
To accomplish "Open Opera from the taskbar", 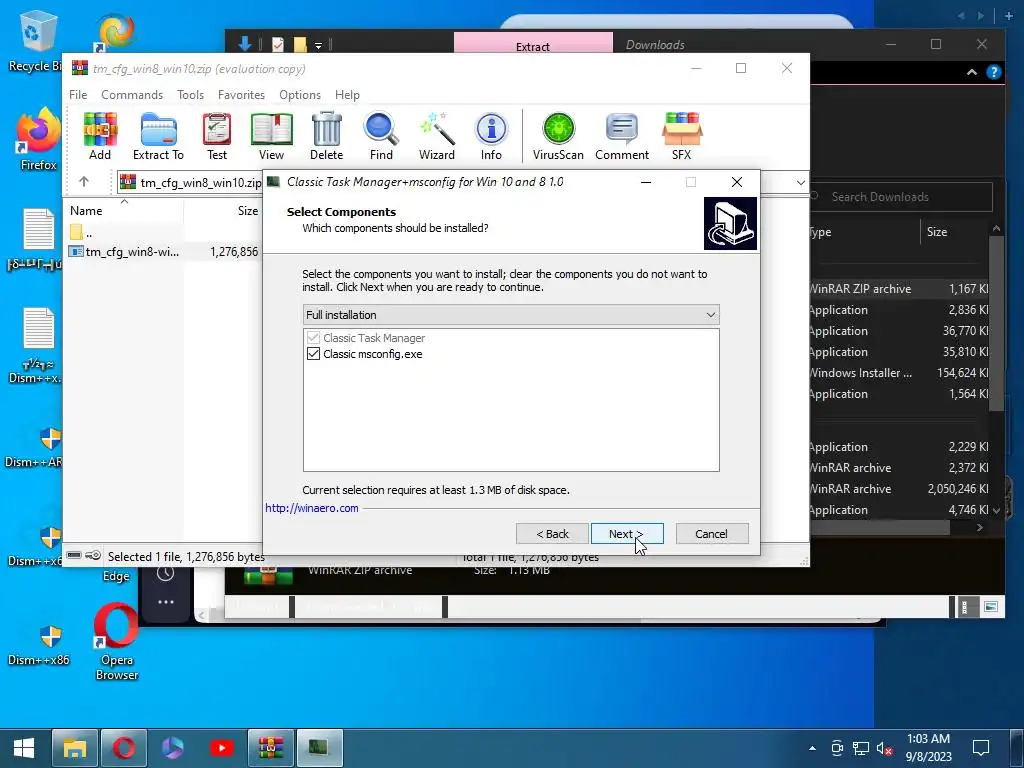I will click(123, 748).
